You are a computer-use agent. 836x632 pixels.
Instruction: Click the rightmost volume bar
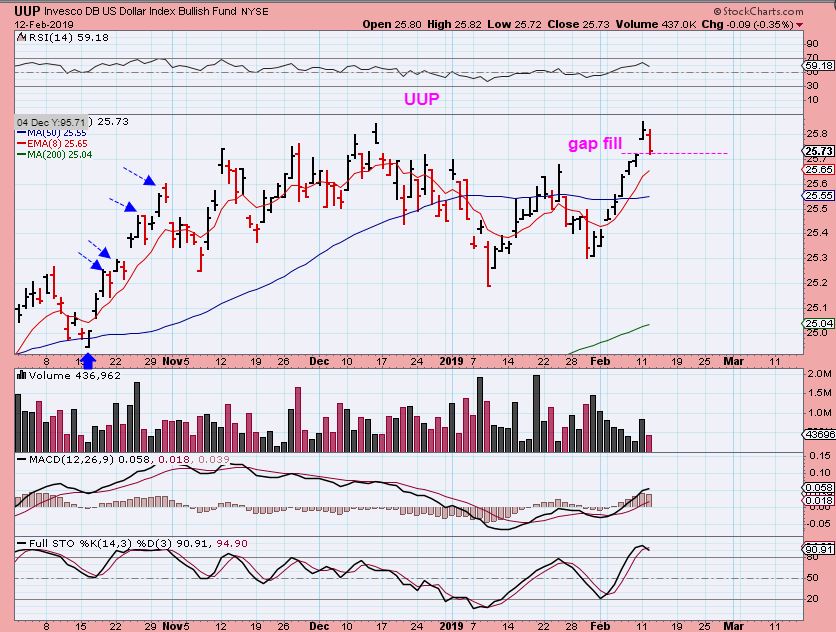coord(649,444)
